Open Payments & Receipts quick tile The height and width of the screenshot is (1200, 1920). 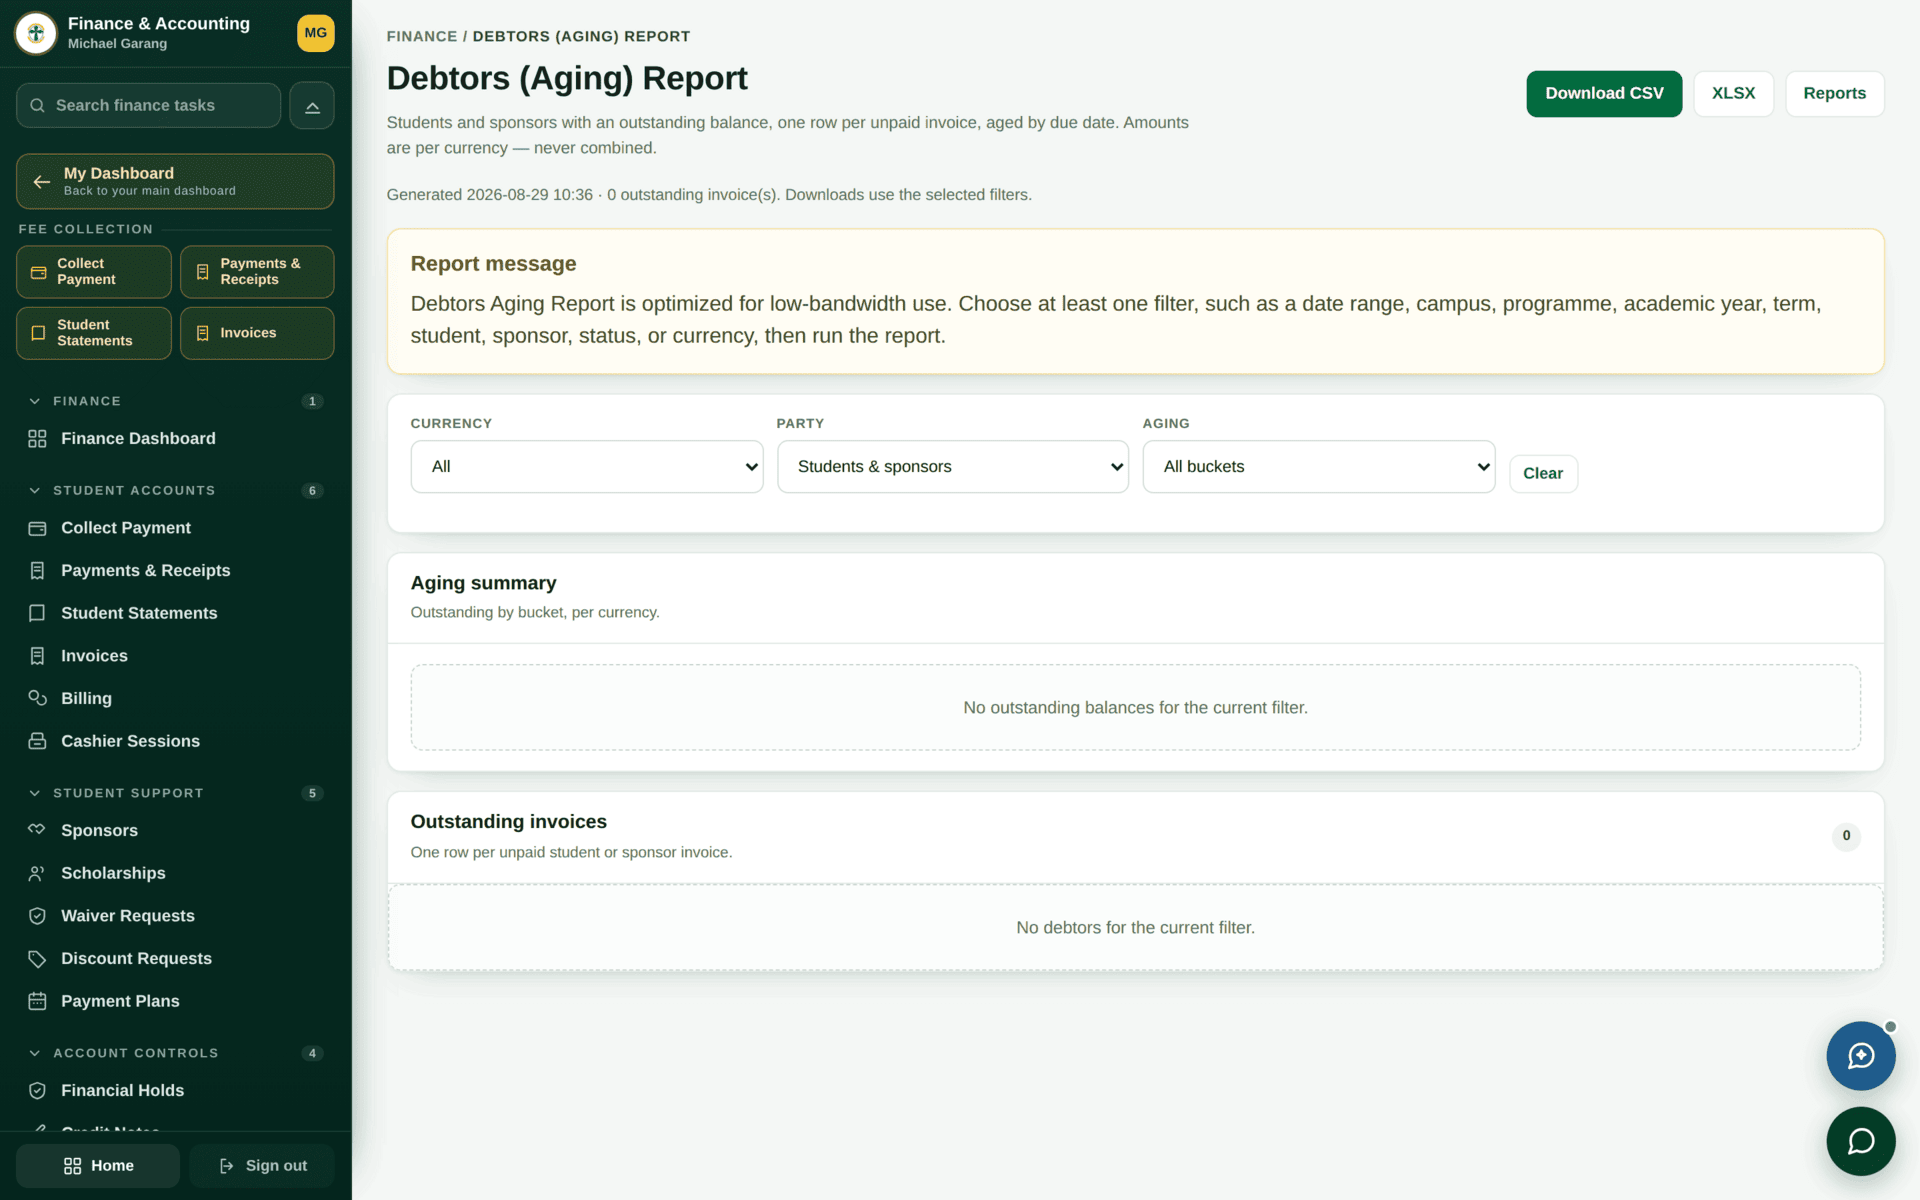coord(257,272)
